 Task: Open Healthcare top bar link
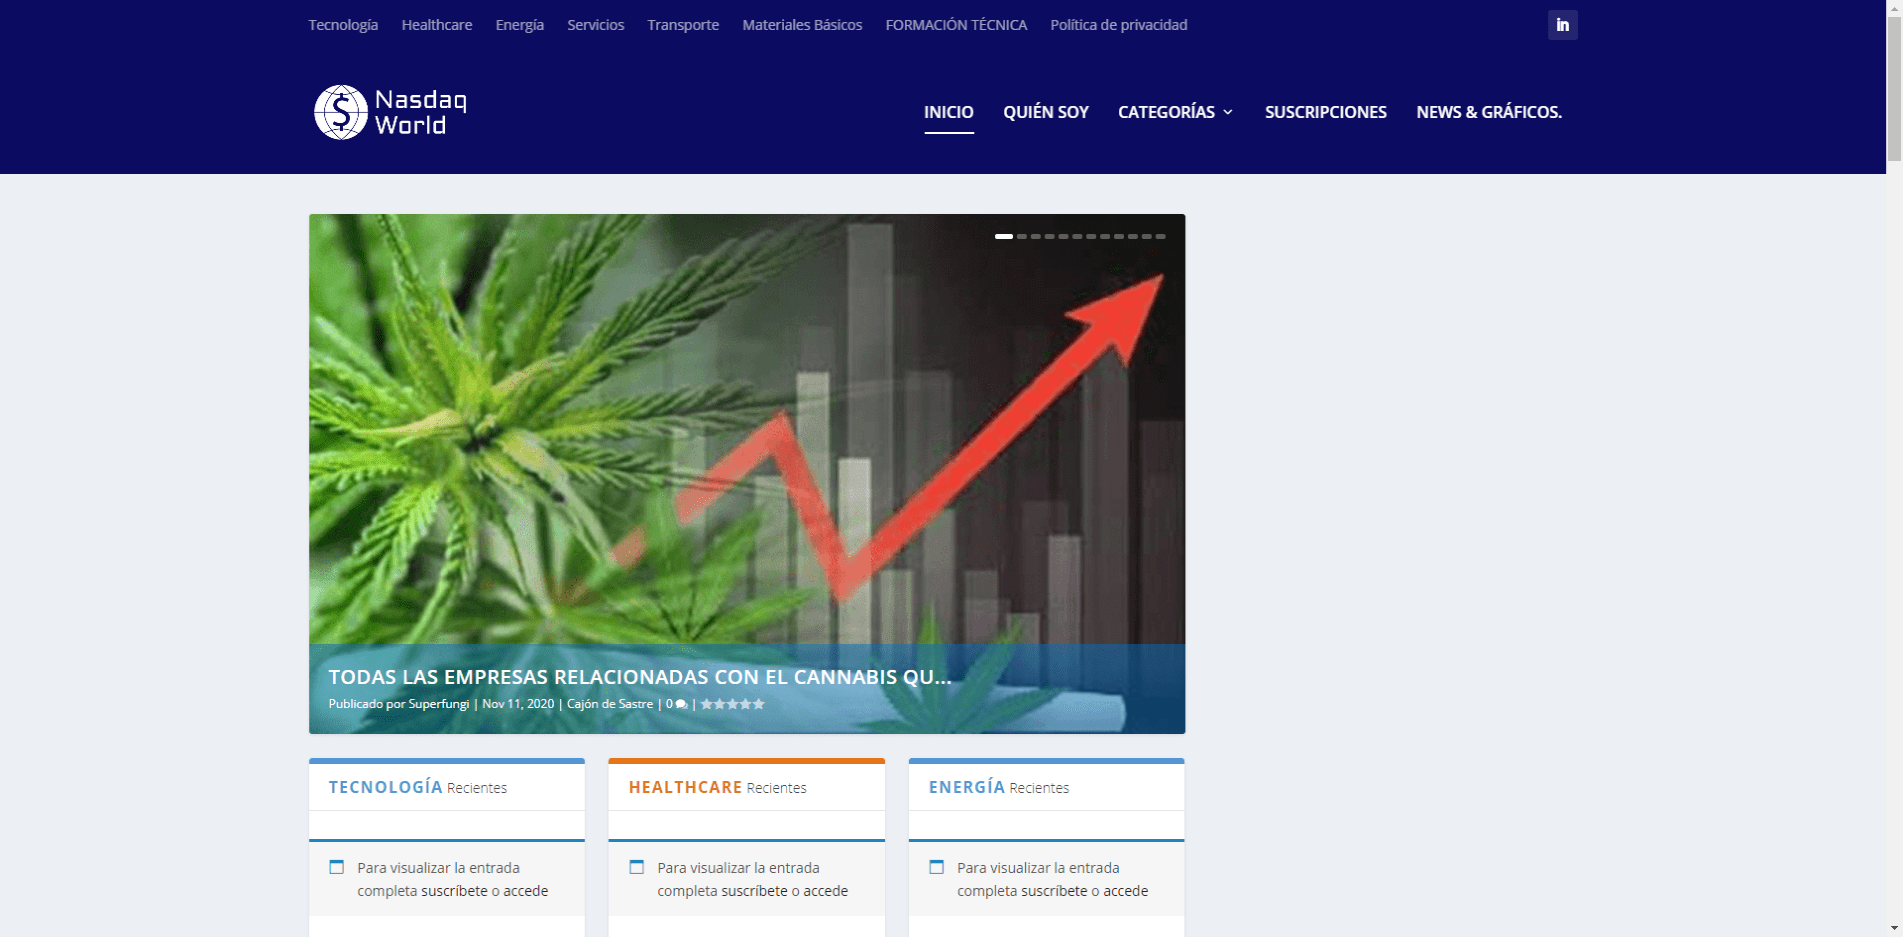coord(437,25)
